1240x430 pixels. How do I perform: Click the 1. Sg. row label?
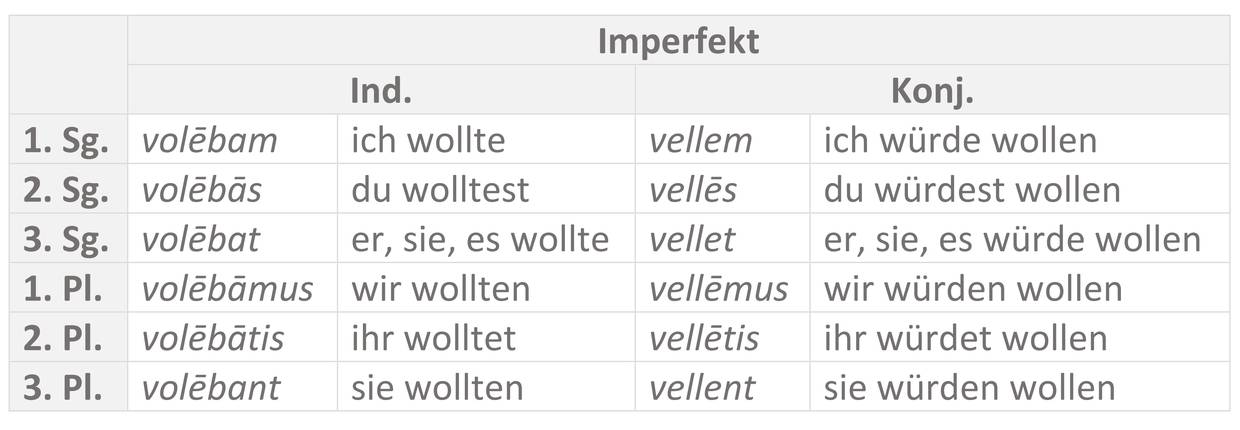coord(66,140)
